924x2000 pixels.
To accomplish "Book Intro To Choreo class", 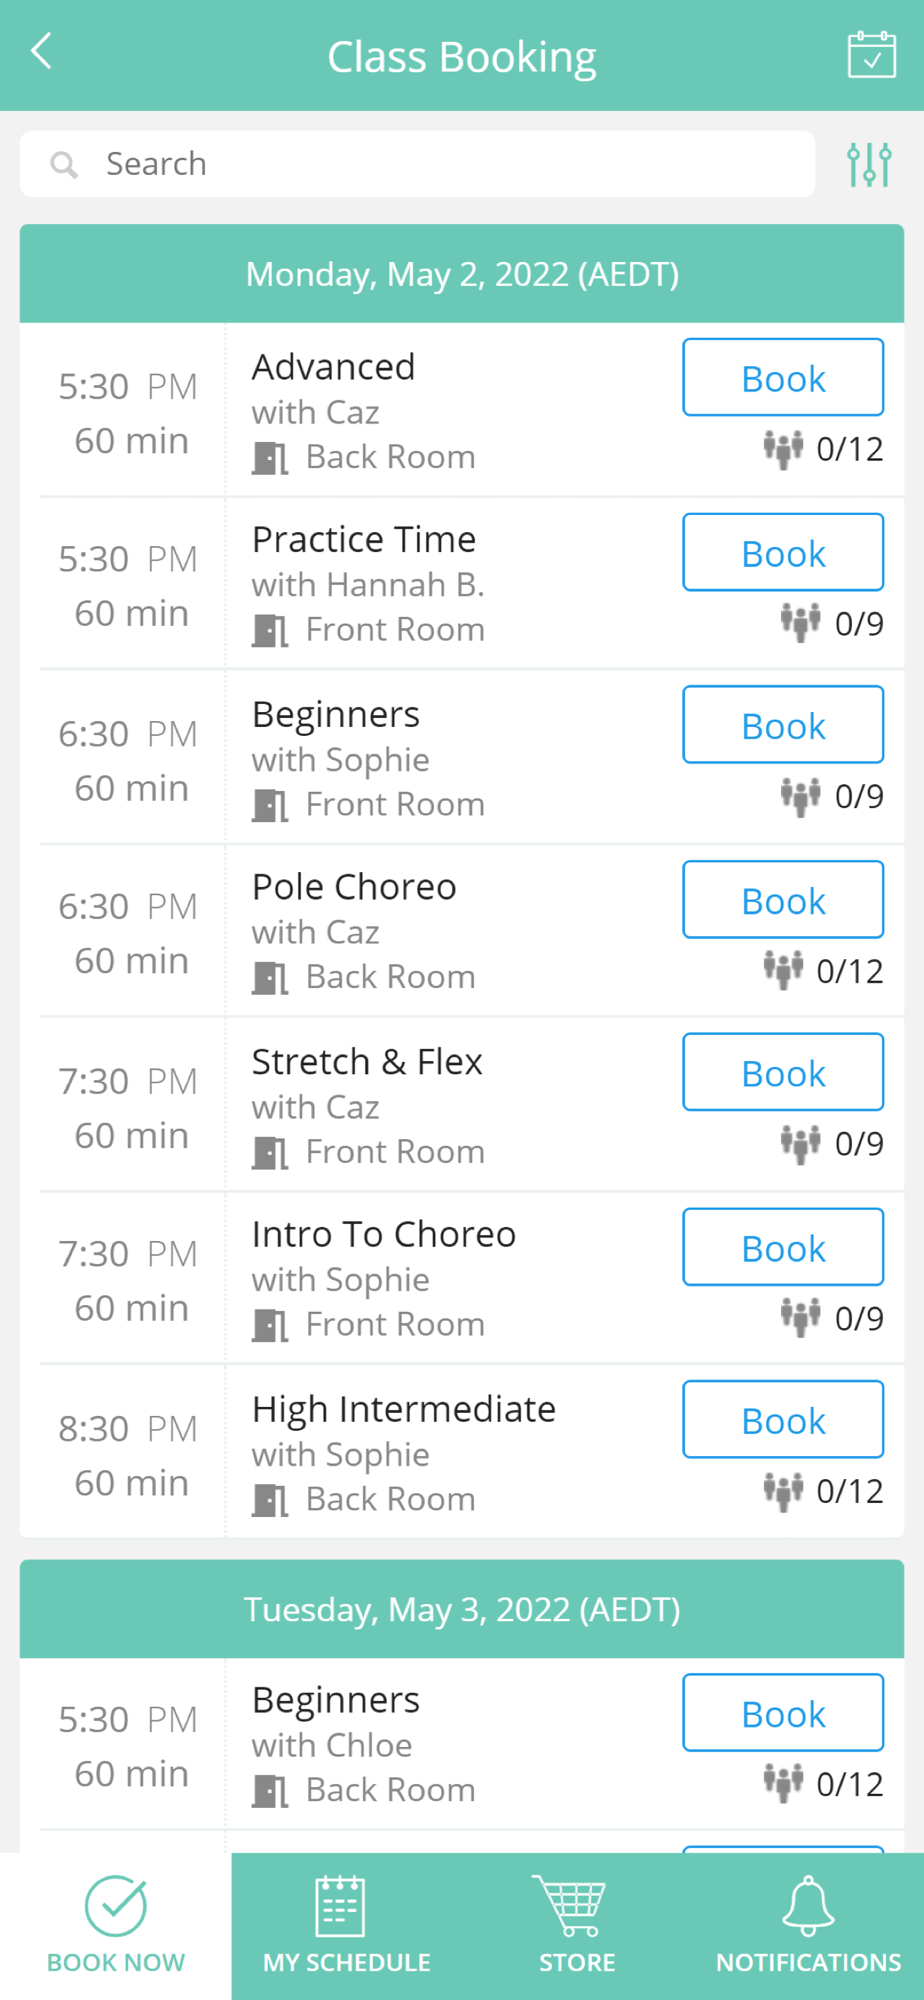I will pyautogui.click(x=783, y=1247).
